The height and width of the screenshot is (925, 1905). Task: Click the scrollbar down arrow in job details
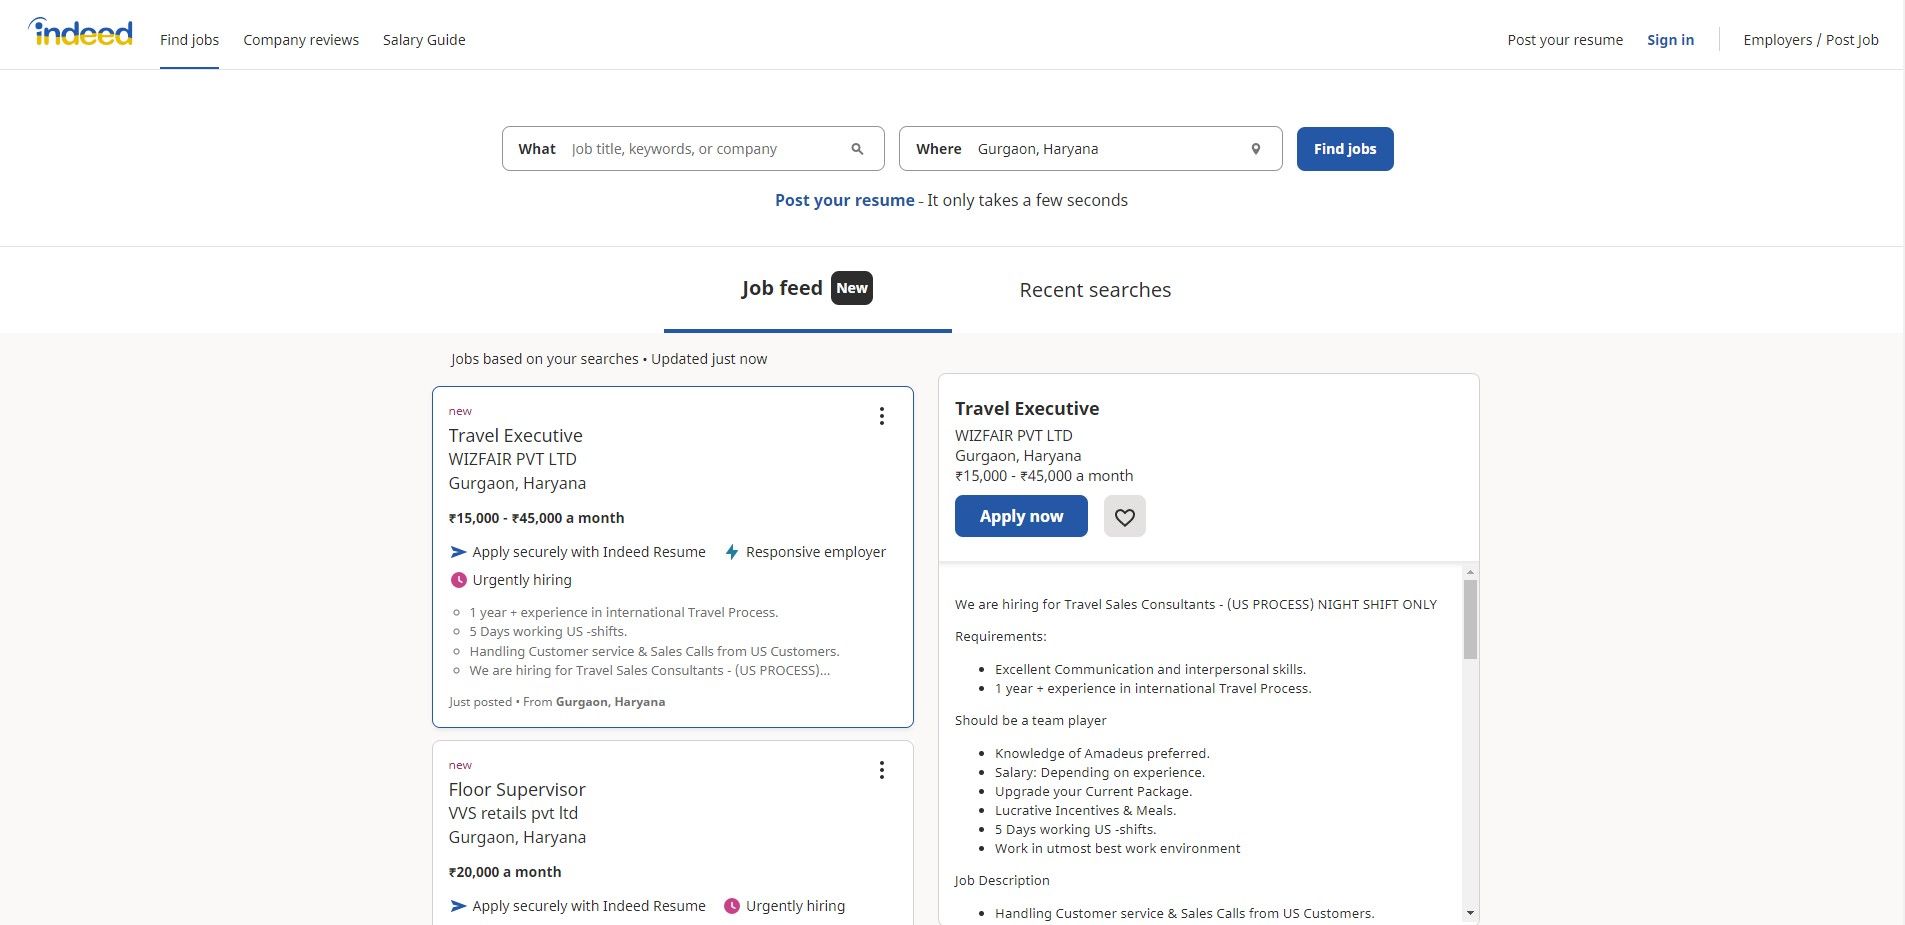(1470, 913)
